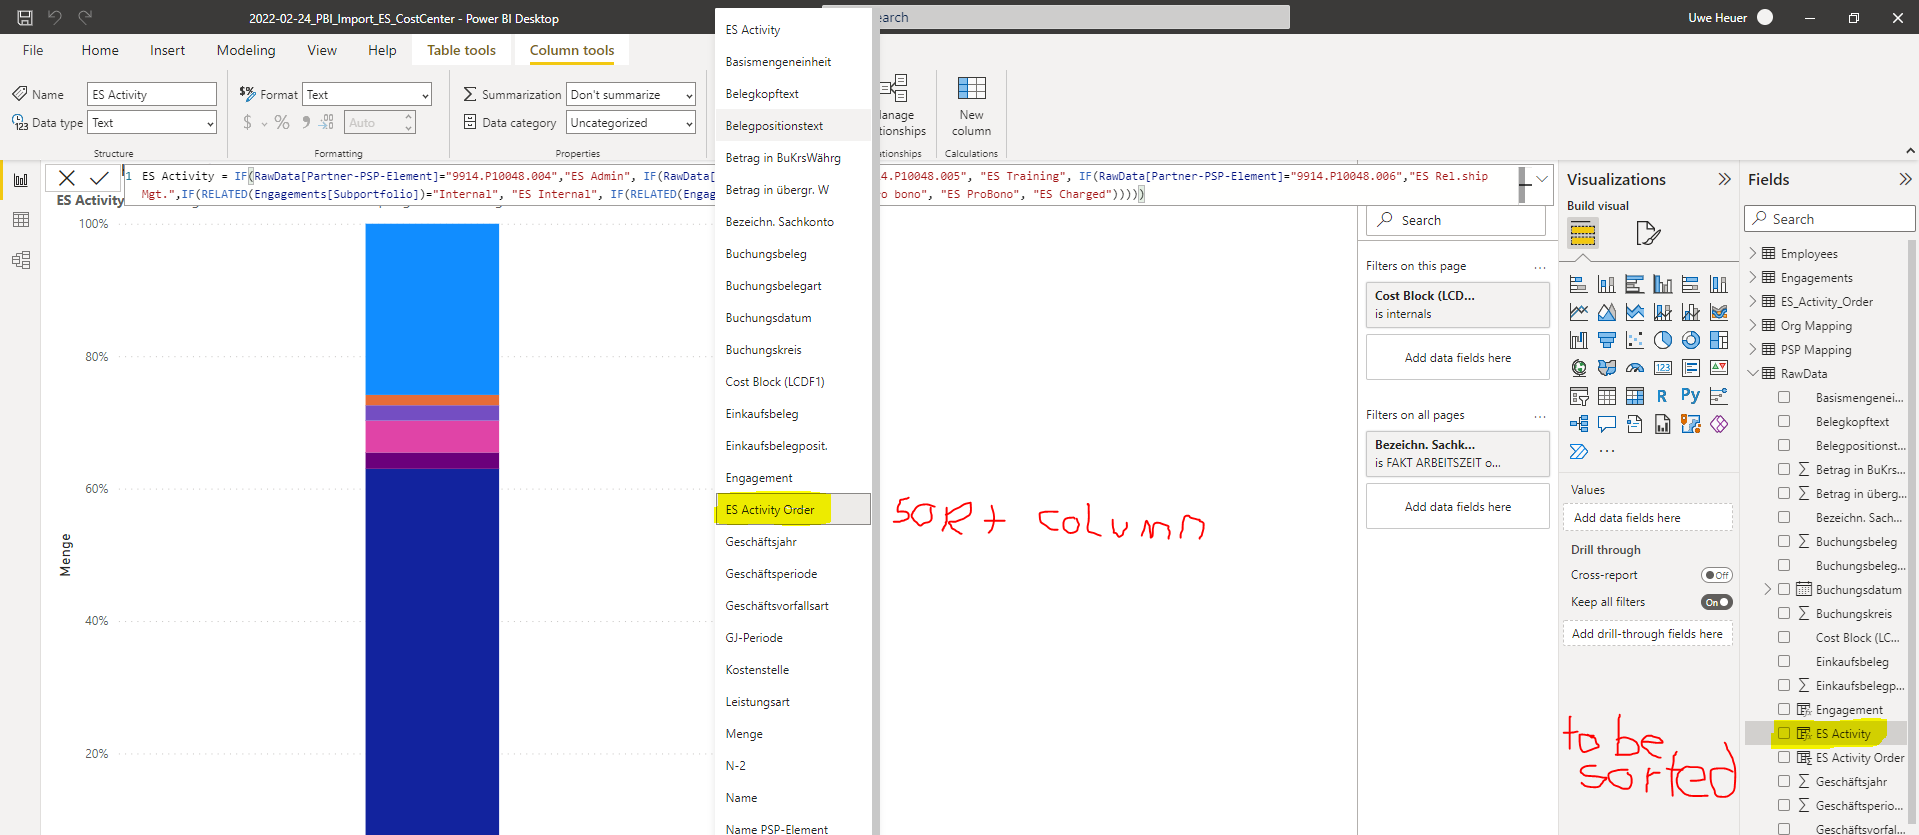Open the Summarization dropdown
The image size is (1919, 835).
(630, 95)
